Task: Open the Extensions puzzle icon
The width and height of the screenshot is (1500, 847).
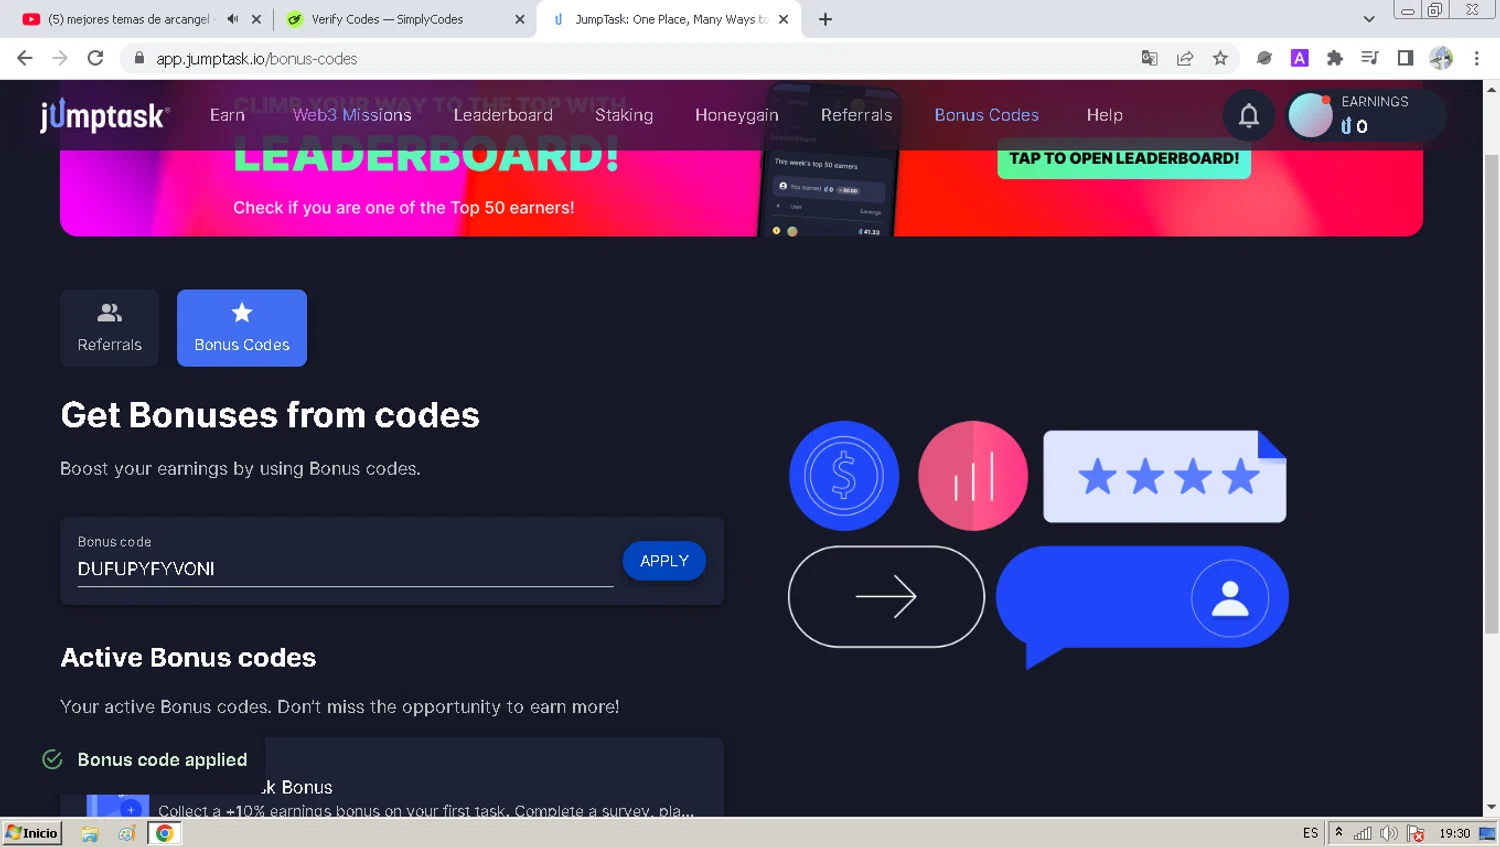Action: click(1335, 58)
